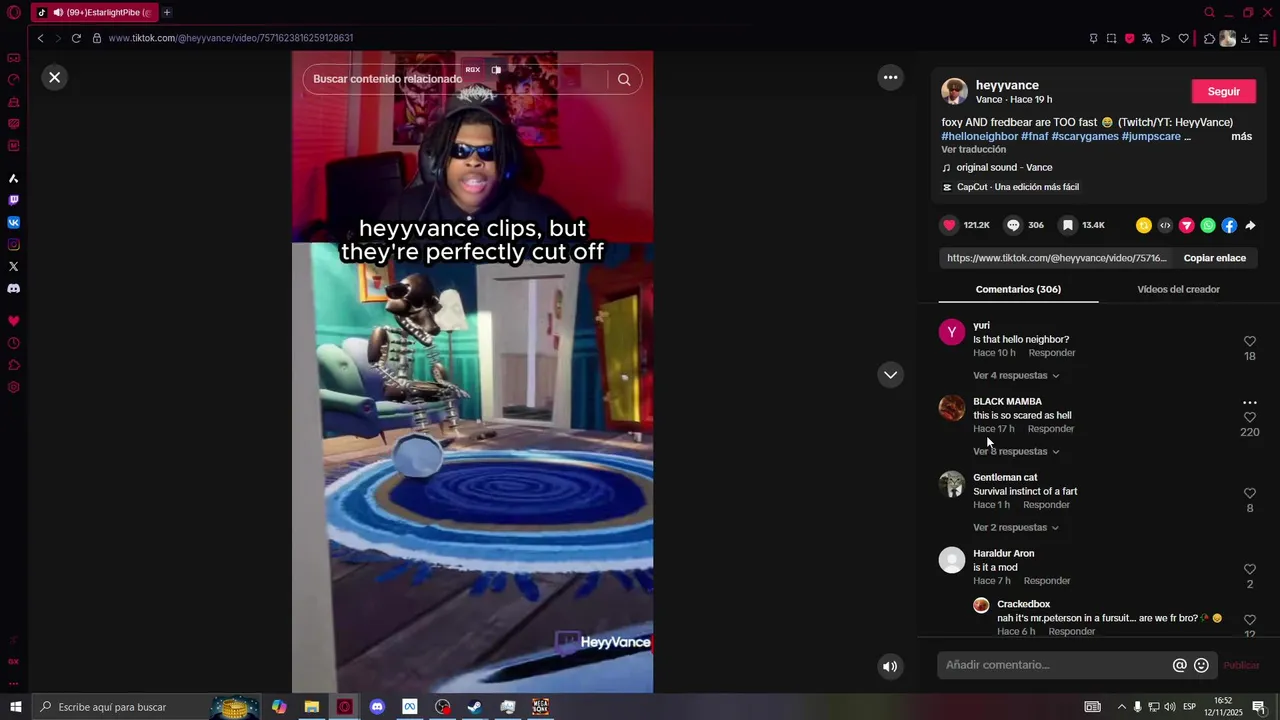Like yuri's comment

pyautogui.click(x=1249, y=342)
